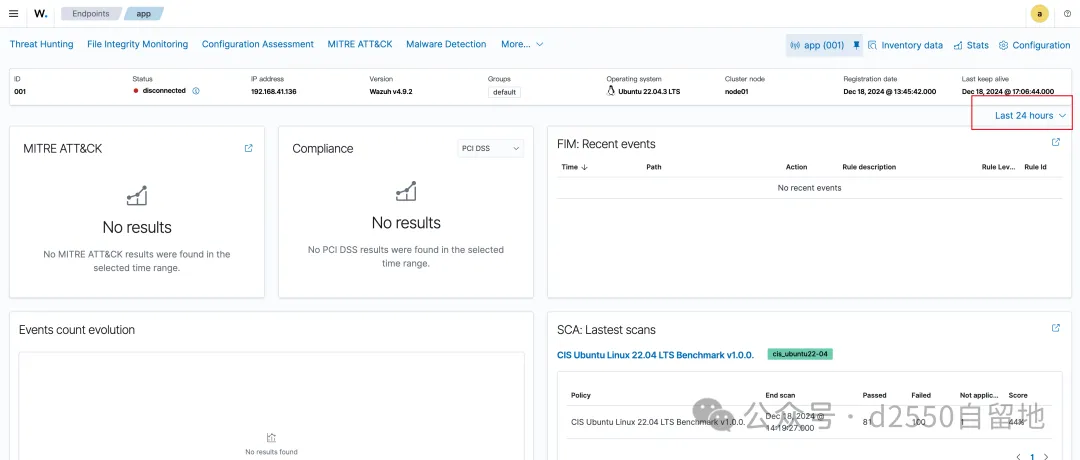Open the File Integrity Monitoring tab
1080x460 pixels.
click(137, 44)
